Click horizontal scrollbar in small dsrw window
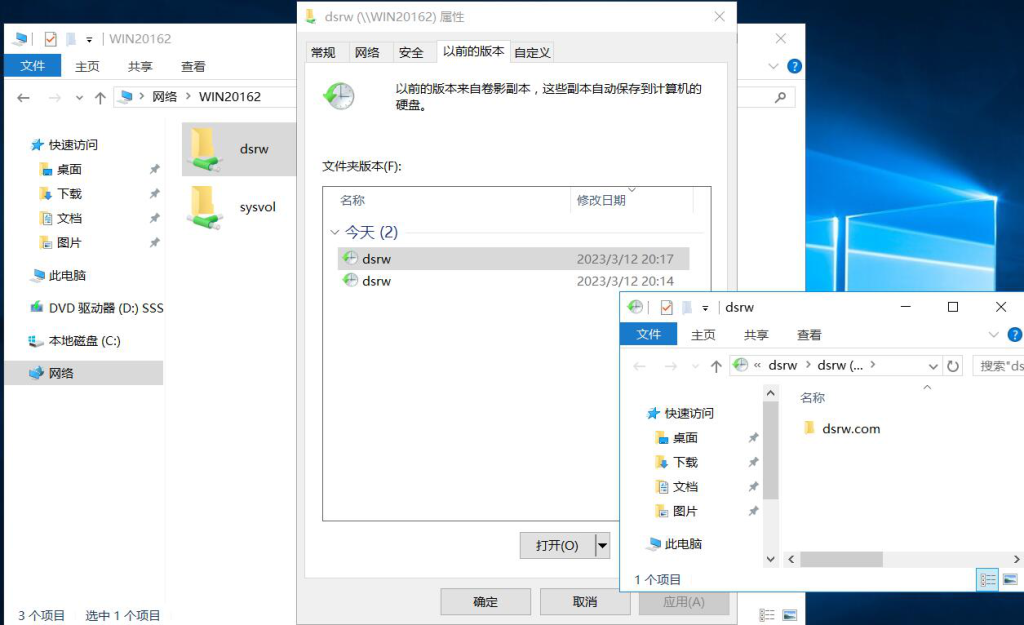Screen dimensions: 1024x625 tap(841, 559)
